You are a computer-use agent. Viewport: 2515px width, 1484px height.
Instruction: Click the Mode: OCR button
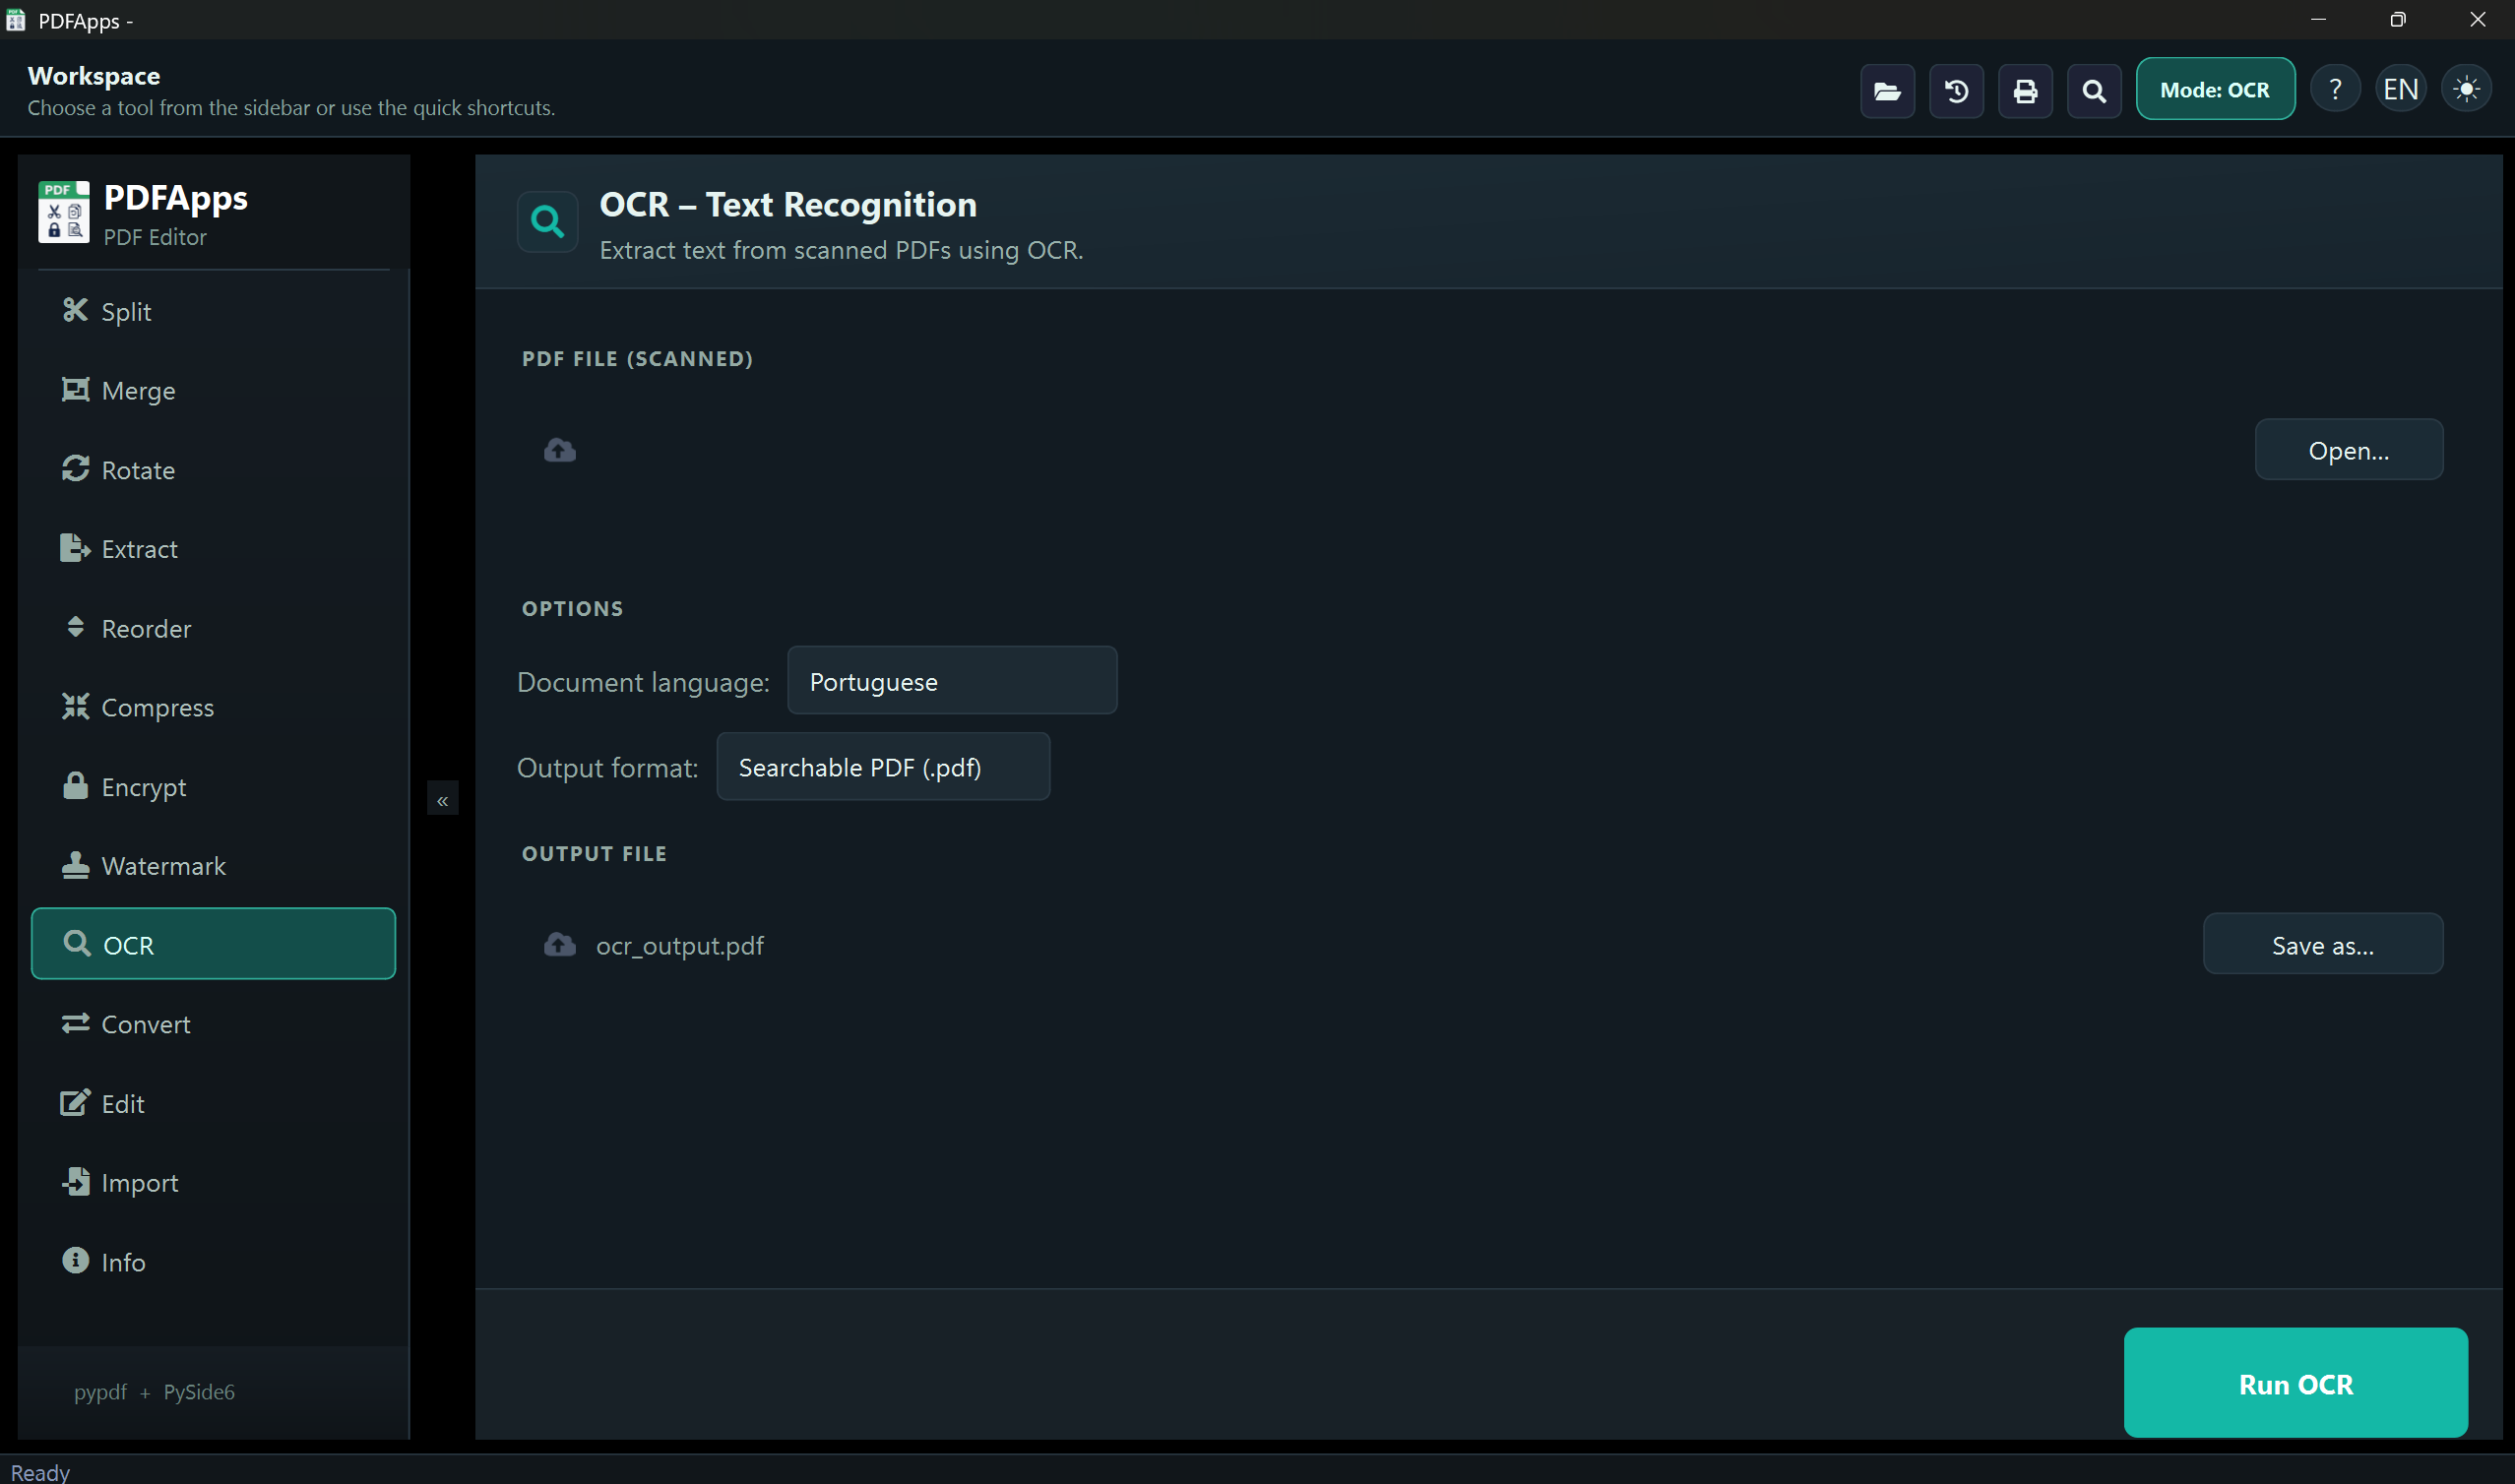click(2215, 90)
